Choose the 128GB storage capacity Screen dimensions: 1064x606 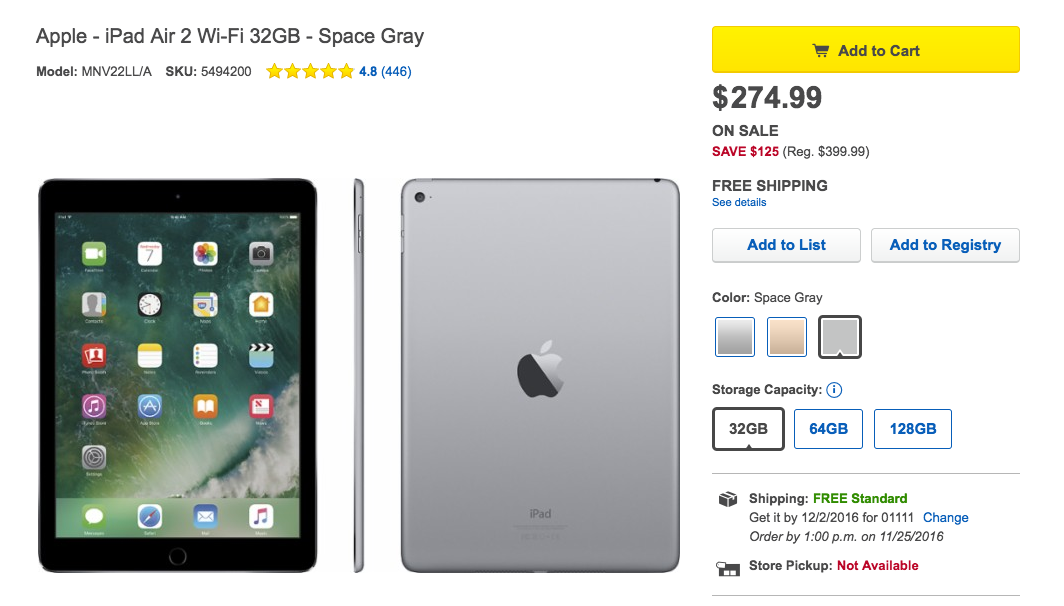912,428
